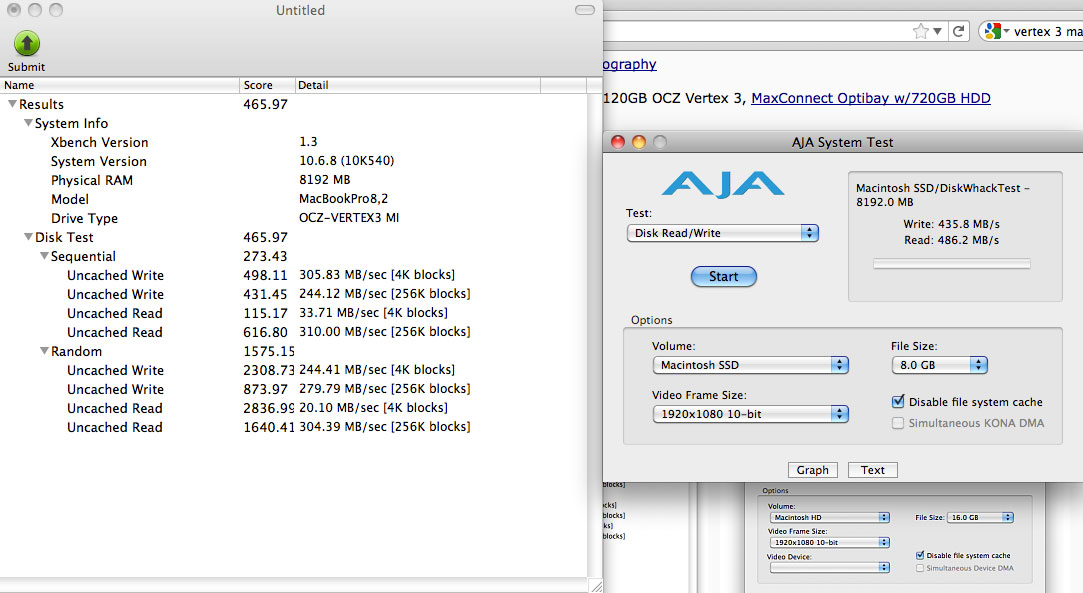1083x593 pixels.
Task: Open background Video Device dropdown
Action: coord(830,567)
